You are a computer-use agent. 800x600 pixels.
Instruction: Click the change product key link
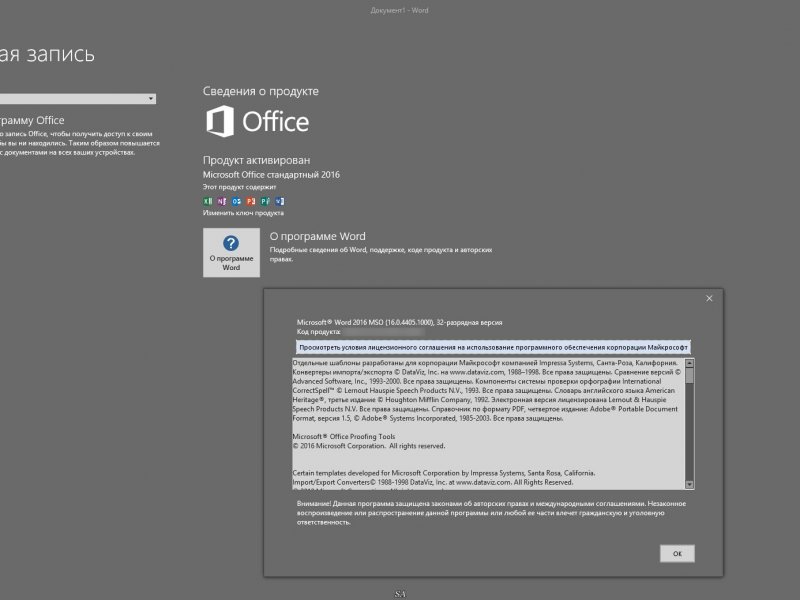[243, 213]
